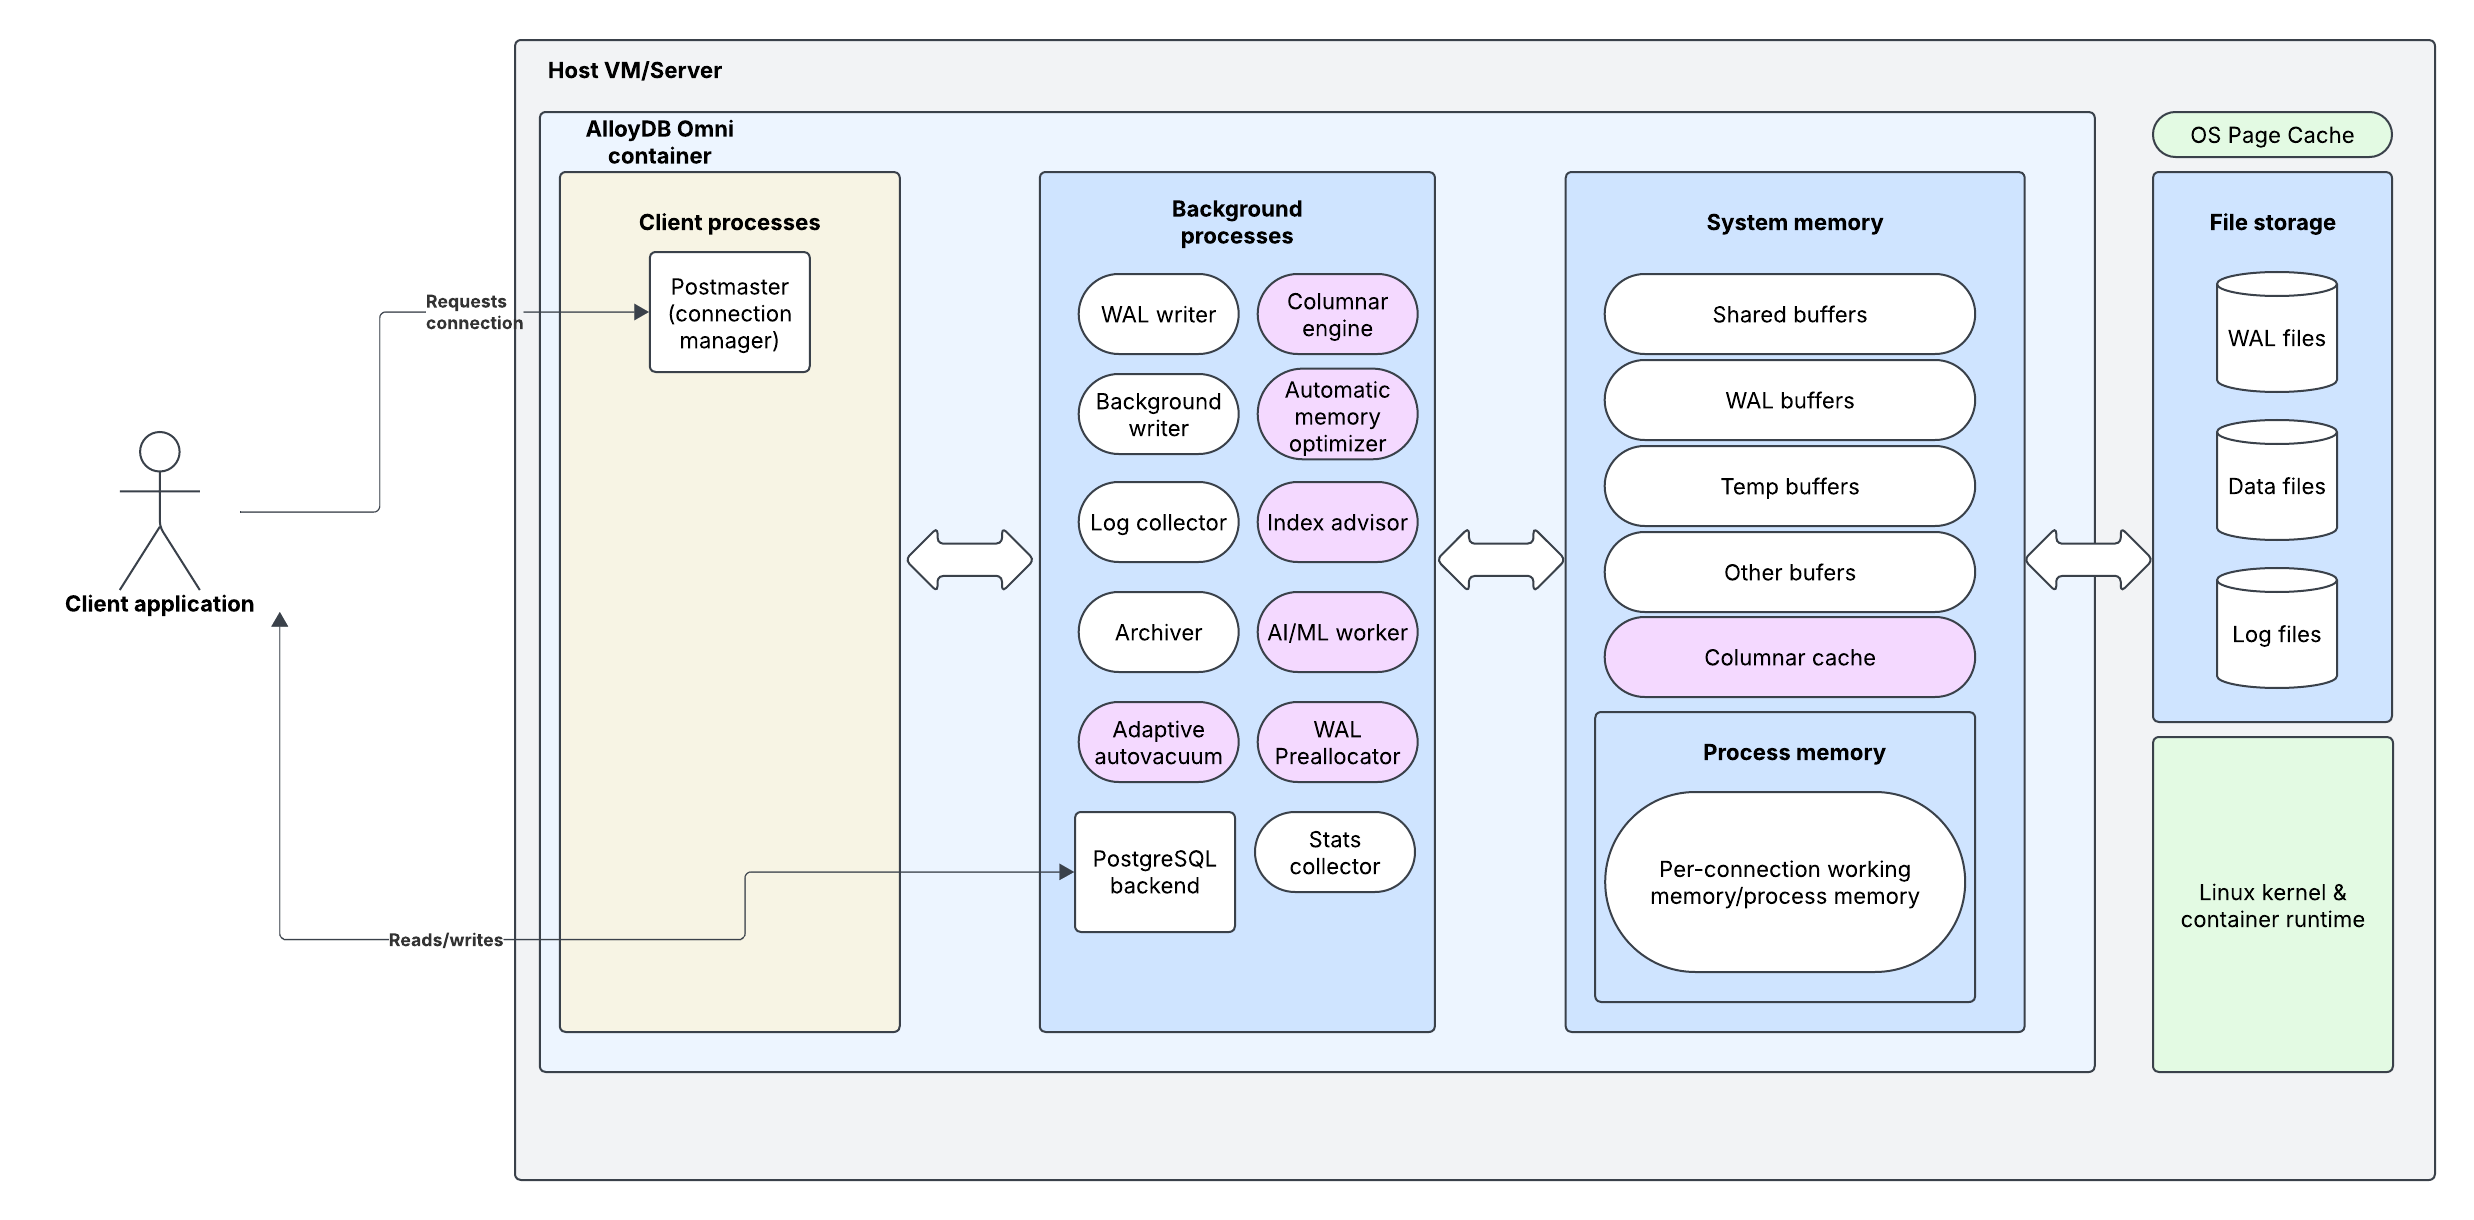Select the Stats collector node
This screenshot has width=2474, height=1220.
(x=1334, y=853)
